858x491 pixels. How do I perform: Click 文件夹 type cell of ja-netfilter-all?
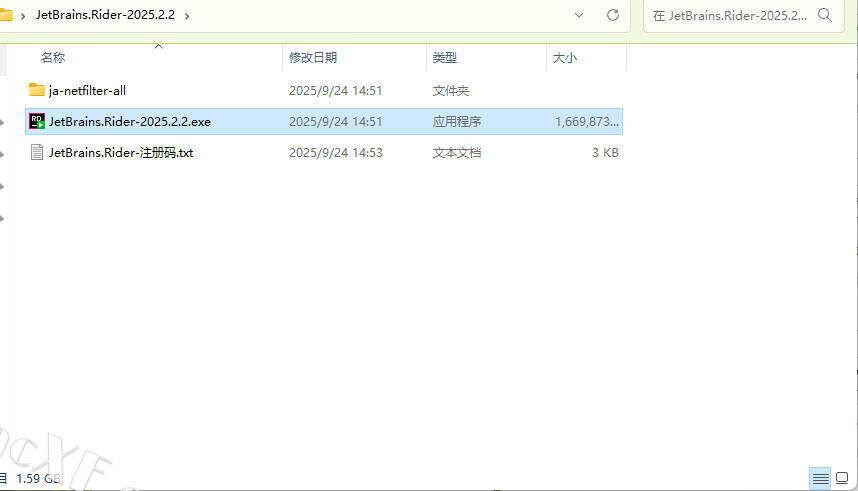451,90
